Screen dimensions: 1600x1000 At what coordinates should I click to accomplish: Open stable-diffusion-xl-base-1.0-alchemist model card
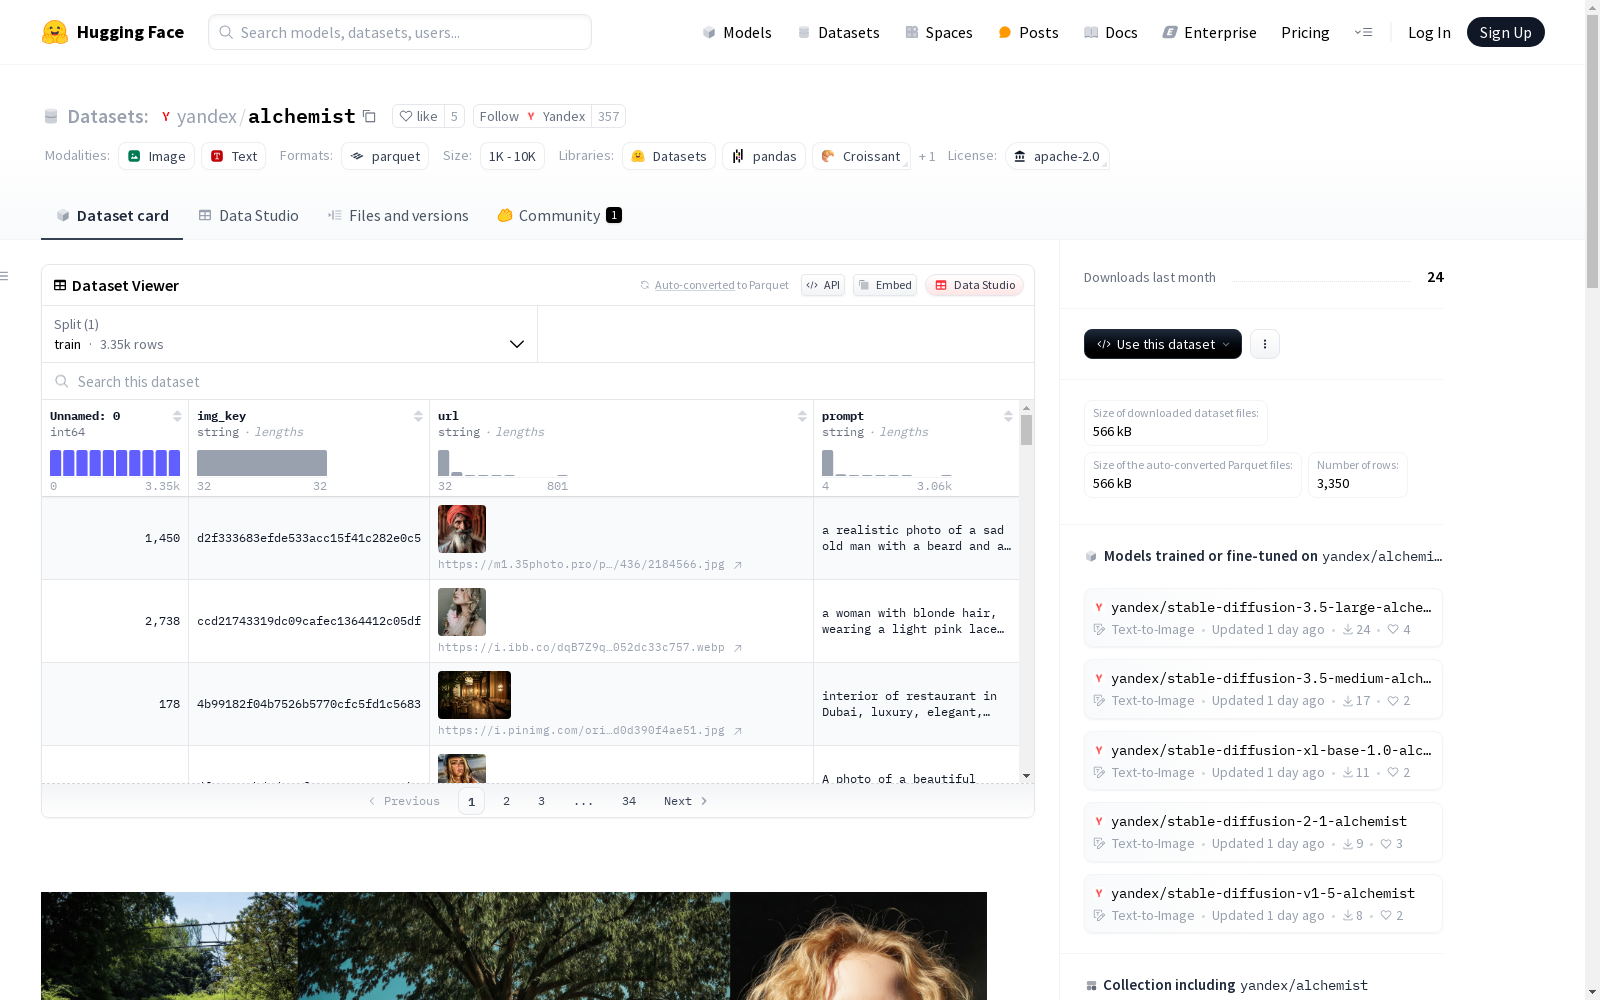point(1263,761)
